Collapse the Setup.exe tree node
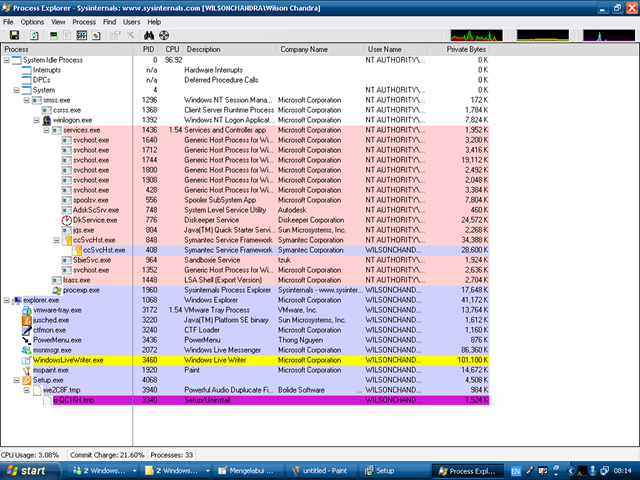Image resolution: width=640 pixels, height=480 pixels. pos(6,380)
